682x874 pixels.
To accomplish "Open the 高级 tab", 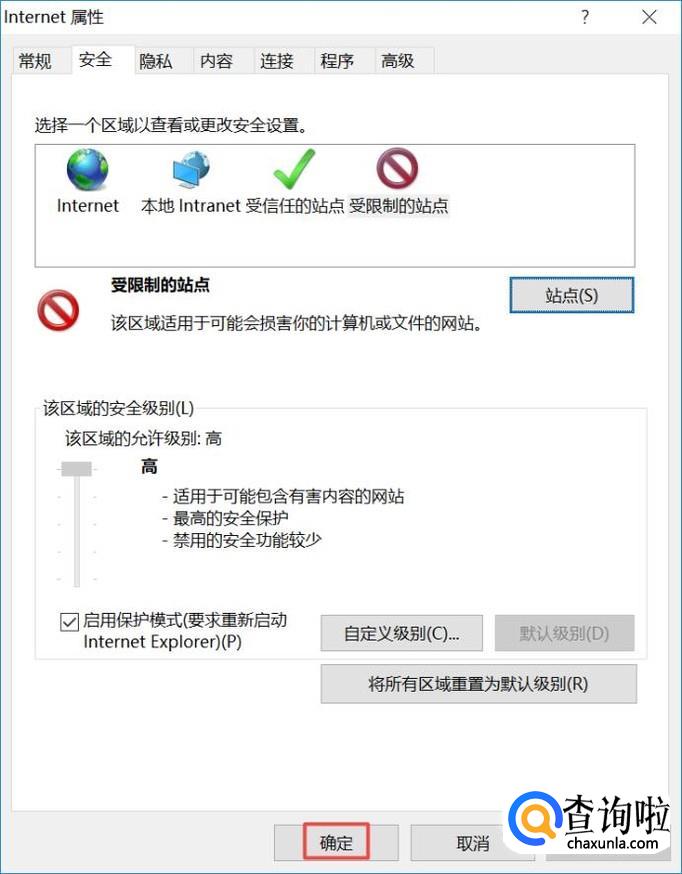I will pos(397,61).
